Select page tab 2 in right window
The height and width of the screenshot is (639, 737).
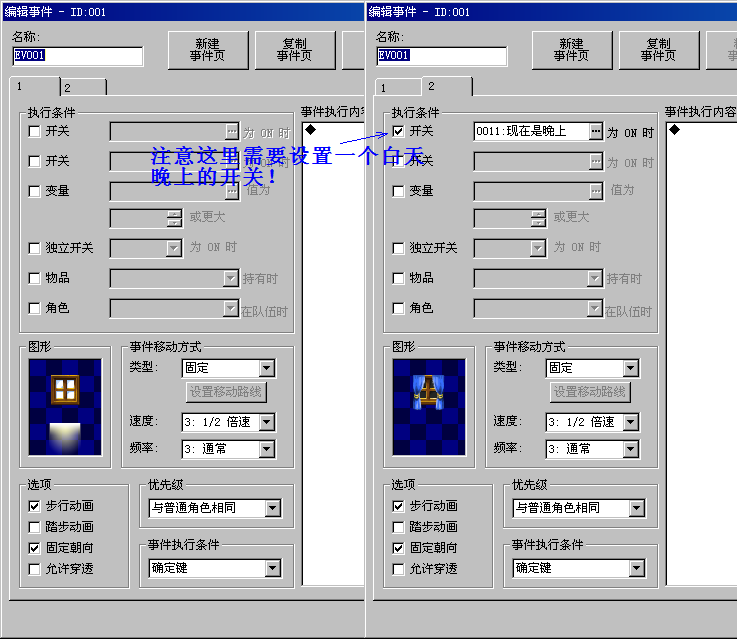447,86
